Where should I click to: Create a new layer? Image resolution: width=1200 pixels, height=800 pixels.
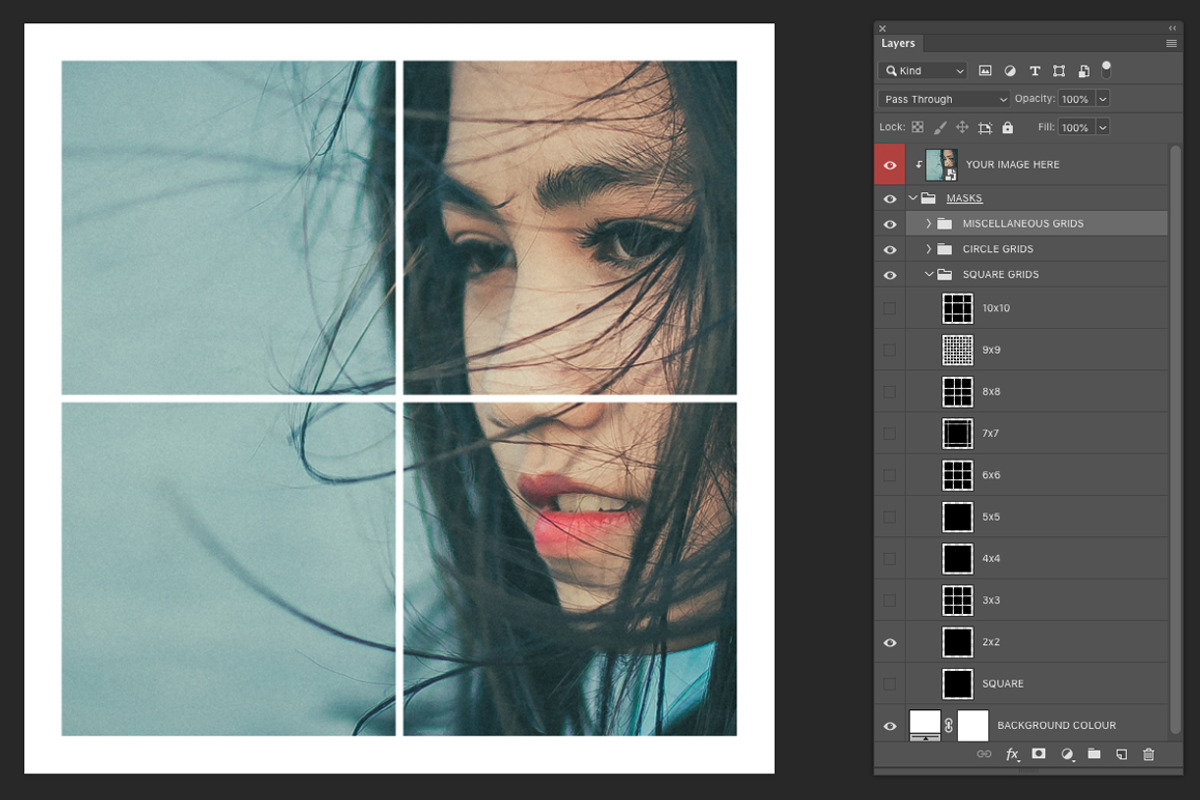coord(1121,755)
